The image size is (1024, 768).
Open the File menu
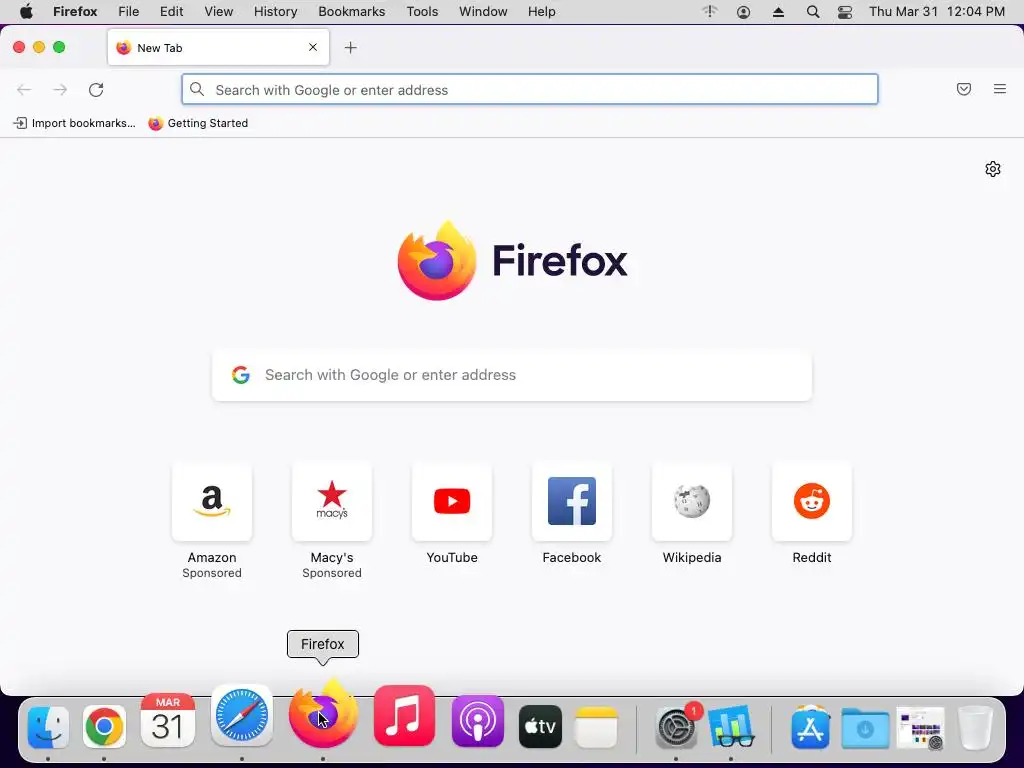coord(129,12)
